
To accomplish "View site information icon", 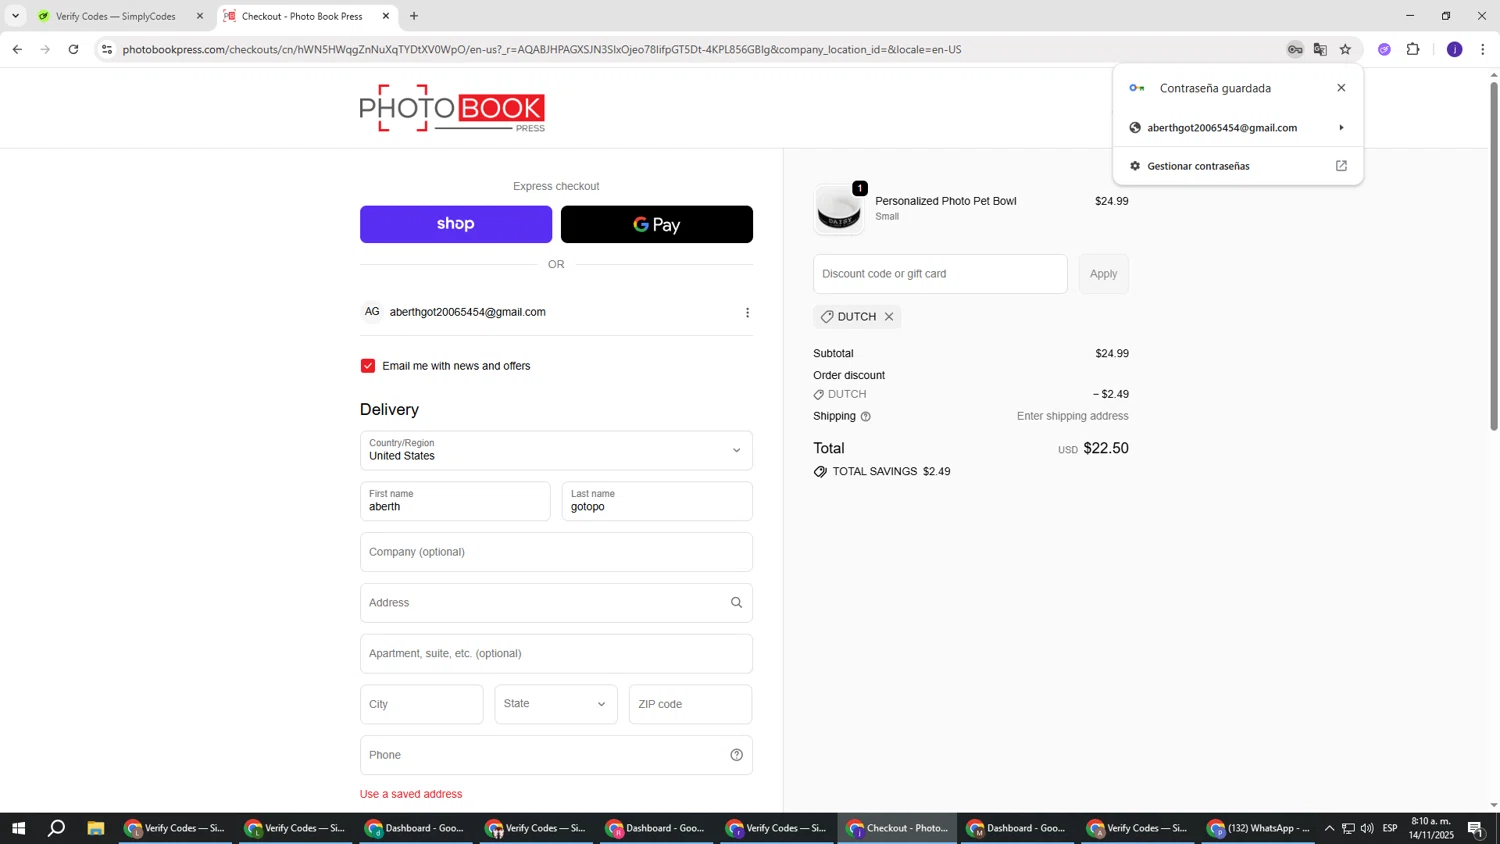I will 107,49.
